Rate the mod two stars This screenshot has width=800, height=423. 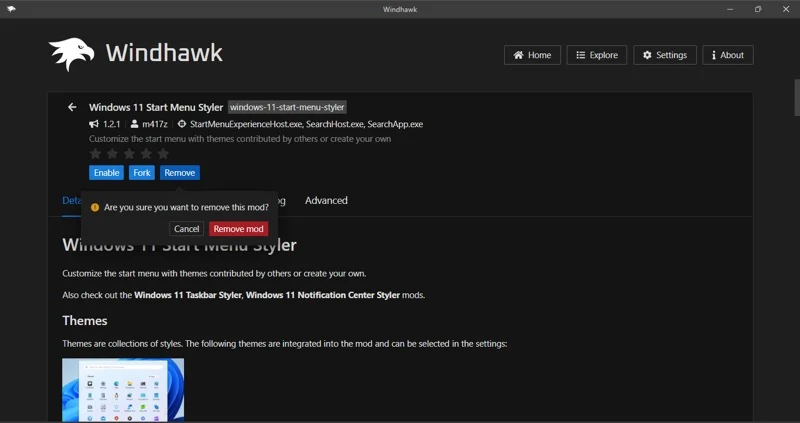click(112, 154)
